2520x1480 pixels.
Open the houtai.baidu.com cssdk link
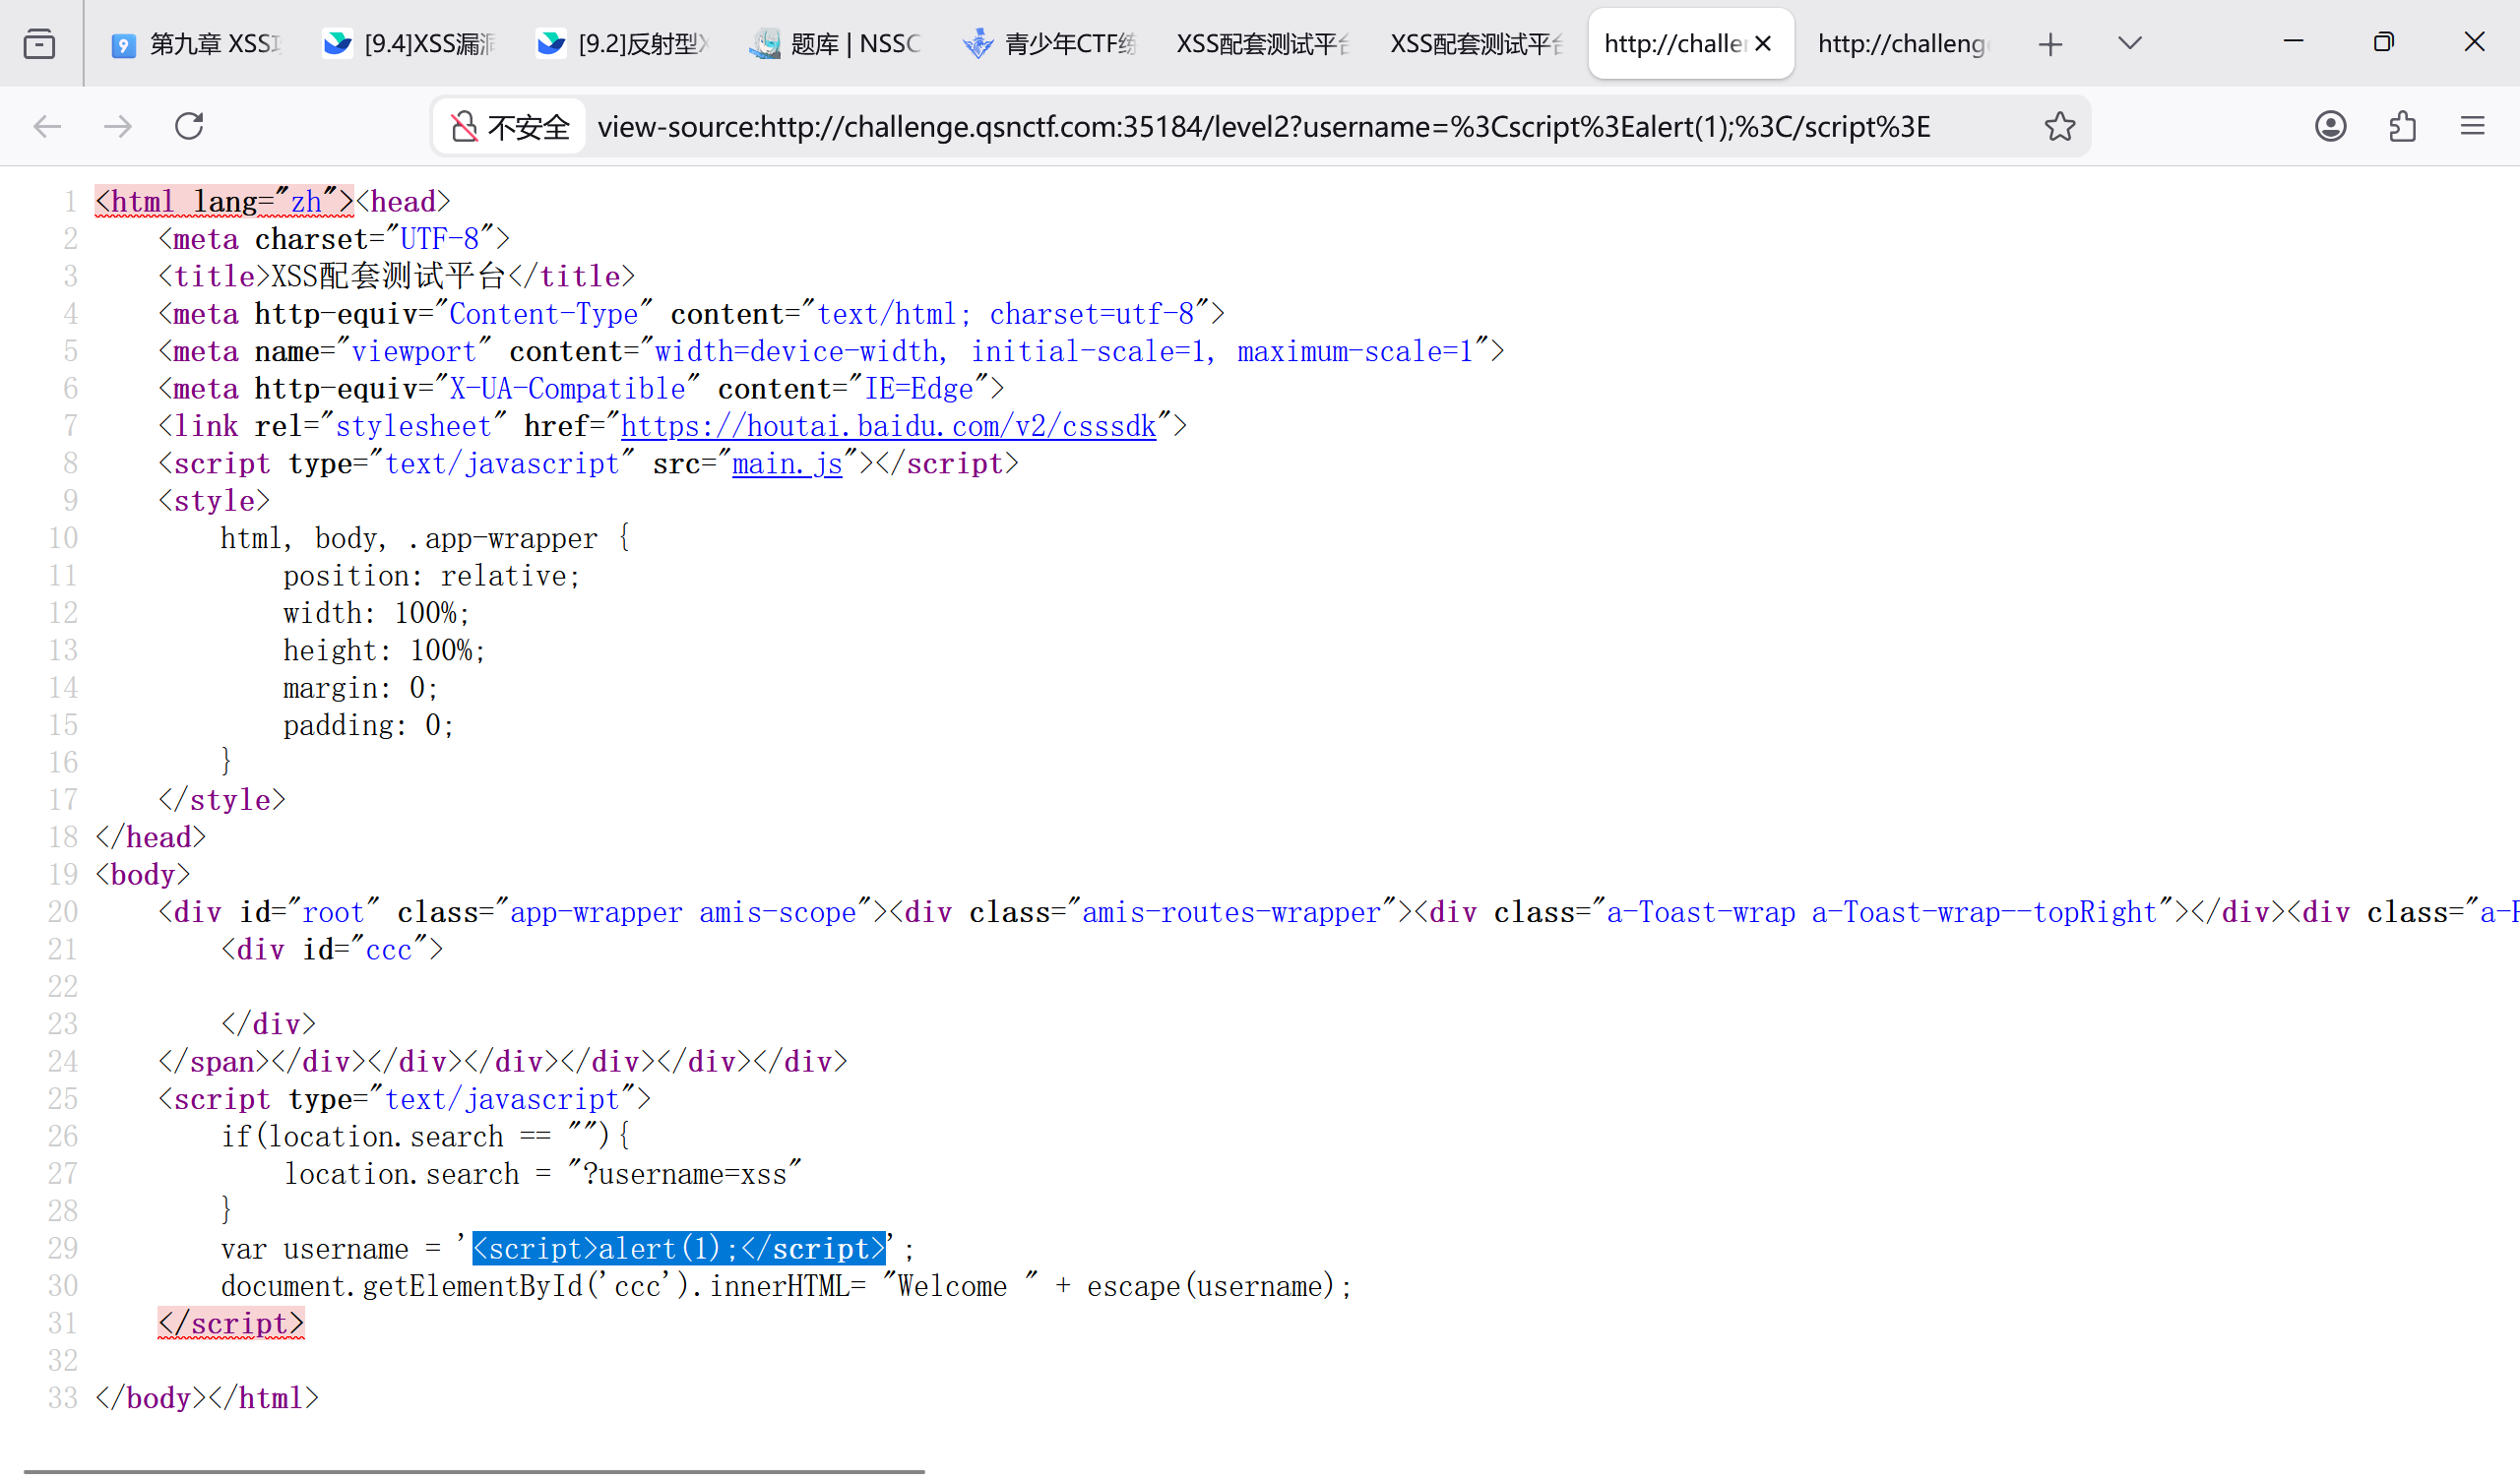tap(888, 427)
